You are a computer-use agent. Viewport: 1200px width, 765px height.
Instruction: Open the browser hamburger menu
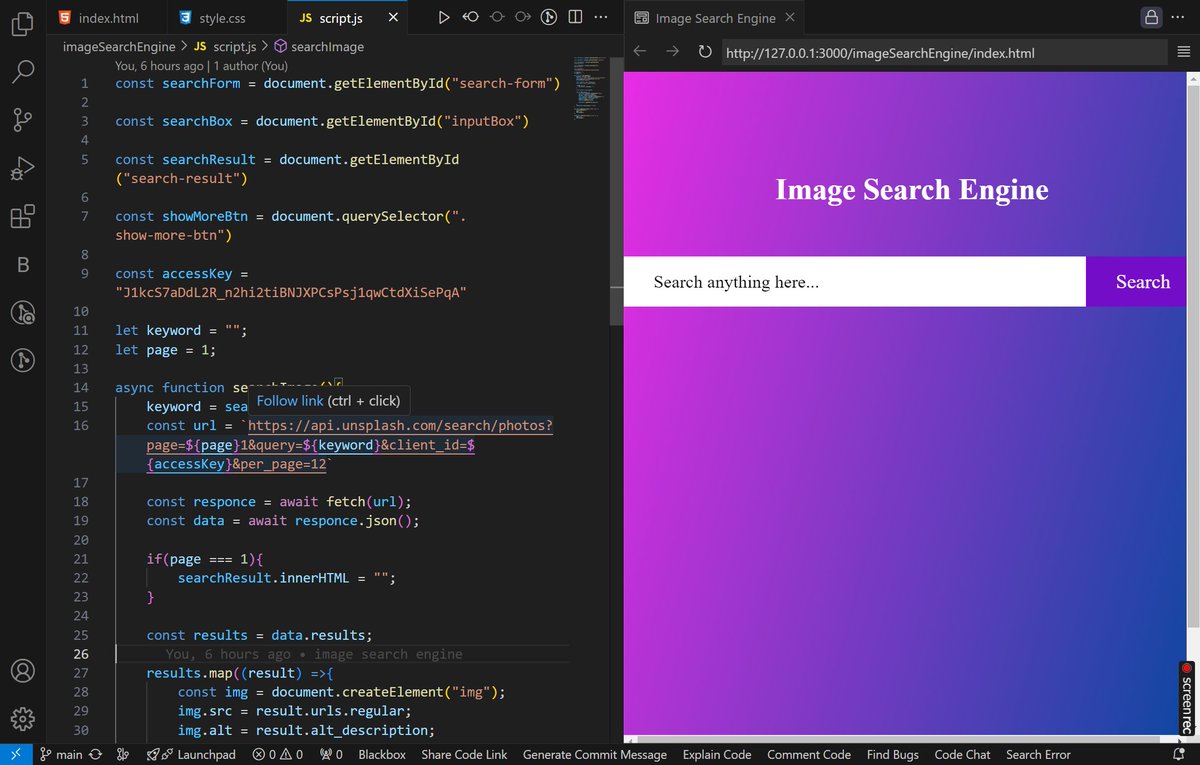tap(1184, 52)
